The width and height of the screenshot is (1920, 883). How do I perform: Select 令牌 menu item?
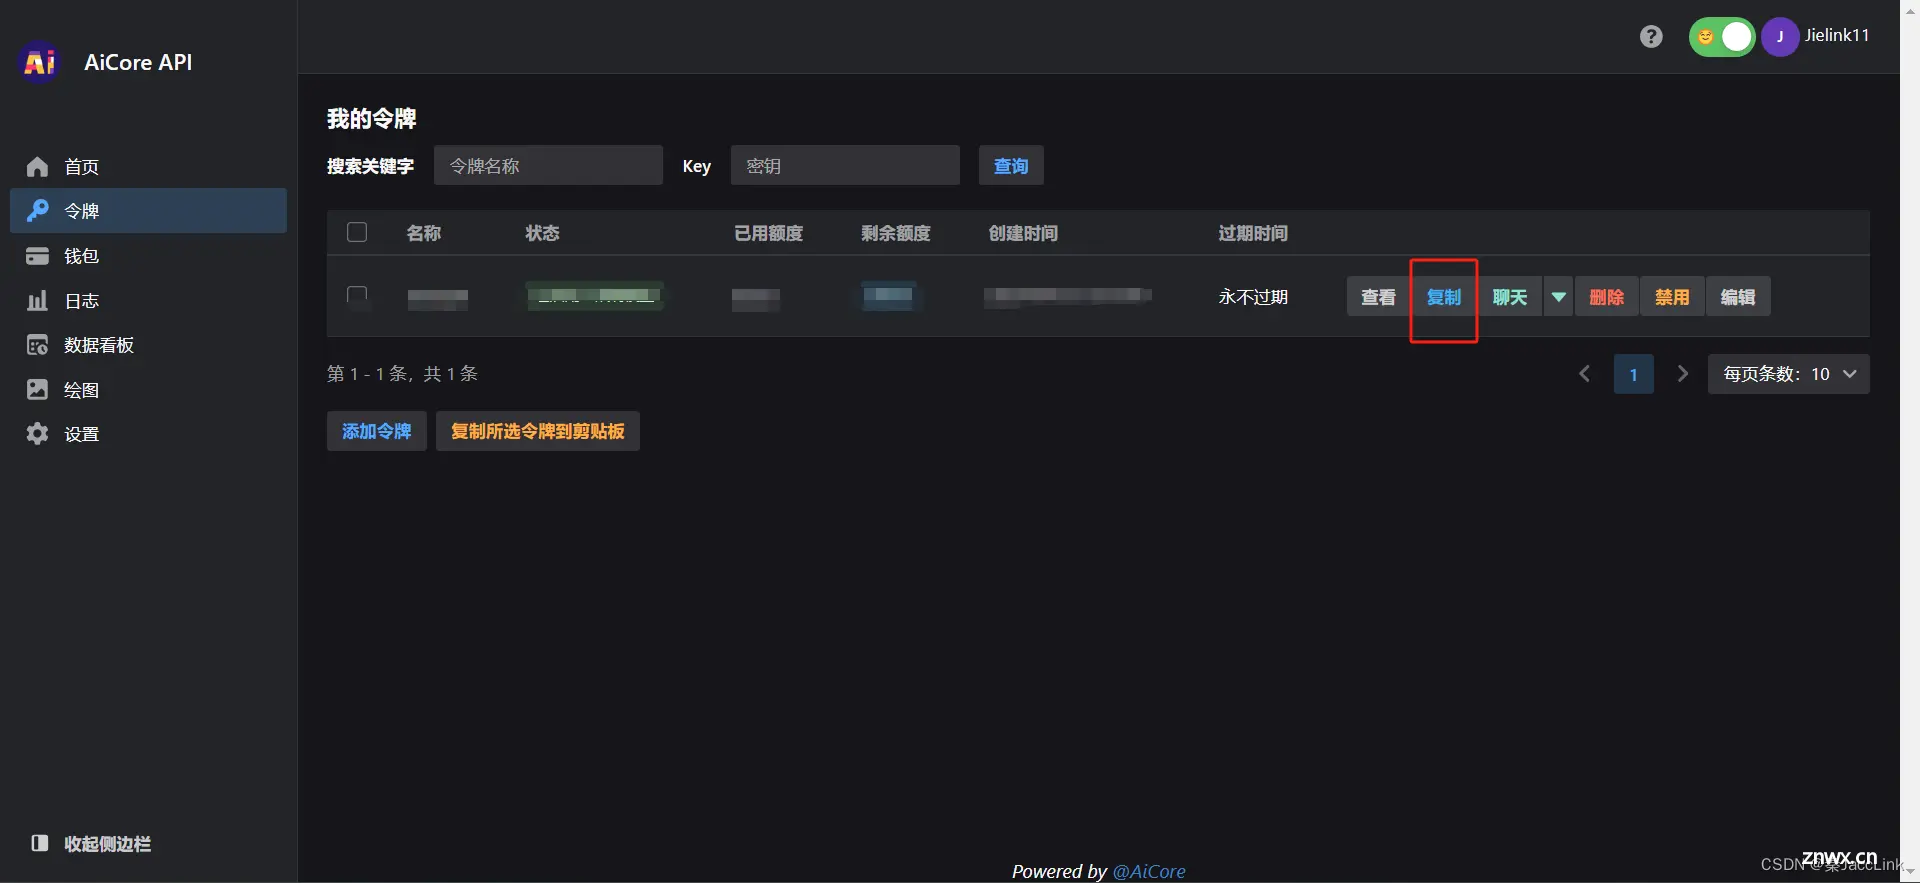148,211
